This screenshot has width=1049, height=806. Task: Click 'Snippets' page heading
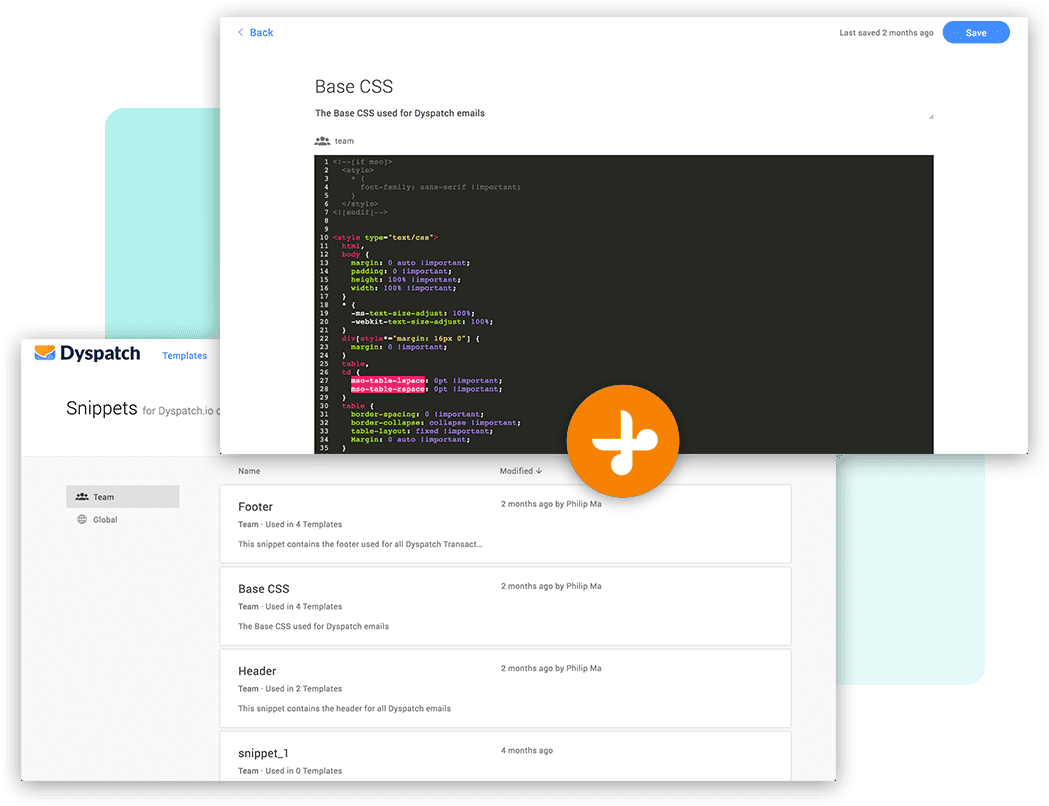point(102,408)
